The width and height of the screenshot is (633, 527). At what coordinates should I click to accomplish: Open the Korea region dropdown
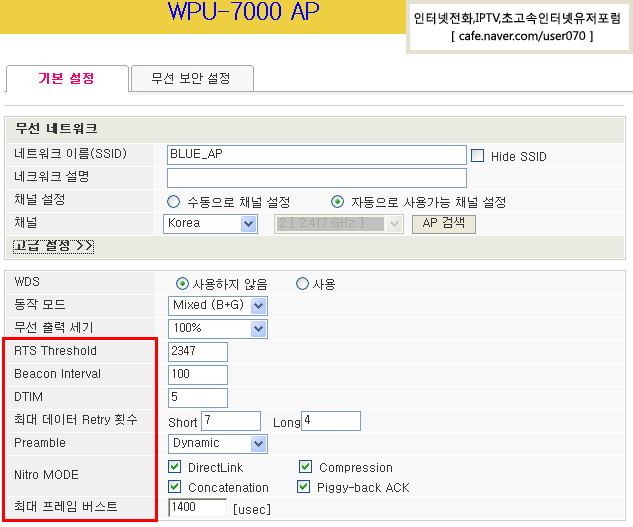pos(212,224)
